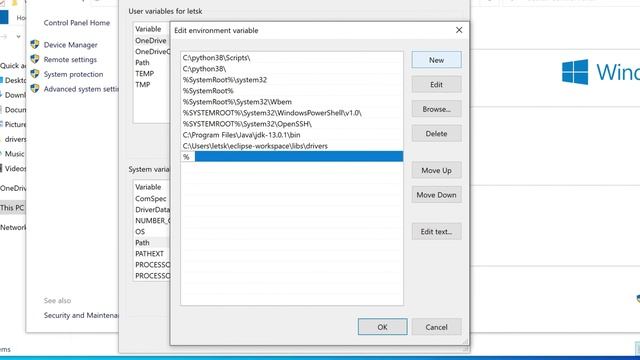The image size is (640, 360).
Task: Open the Security and Maintenance link
Action: click(x=81, y=316)
